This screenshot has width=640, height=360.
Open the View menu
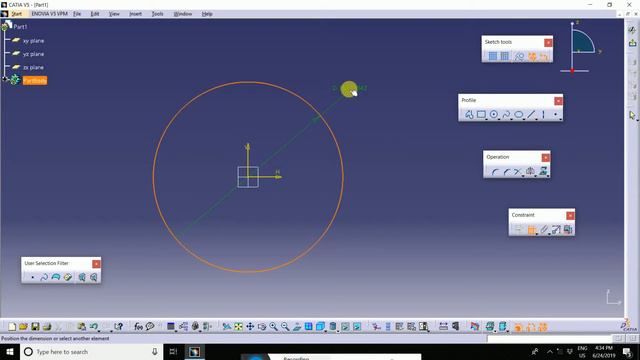[114, 14]
